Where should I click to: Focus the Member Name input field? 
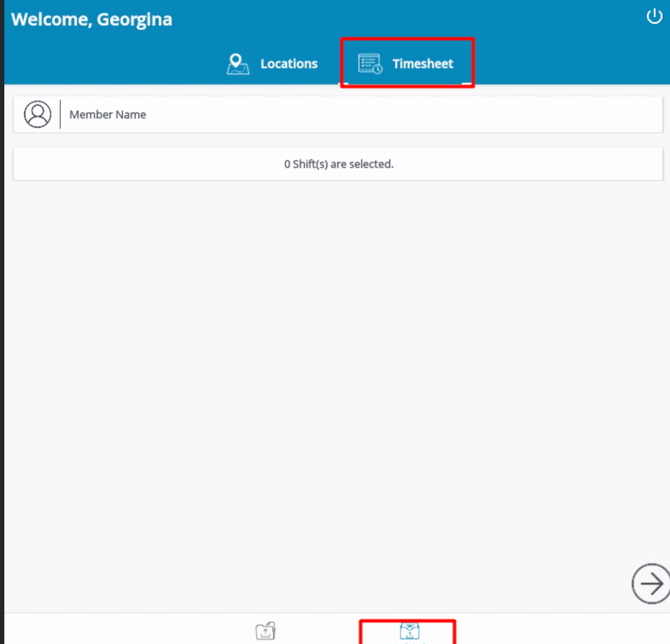360,114
